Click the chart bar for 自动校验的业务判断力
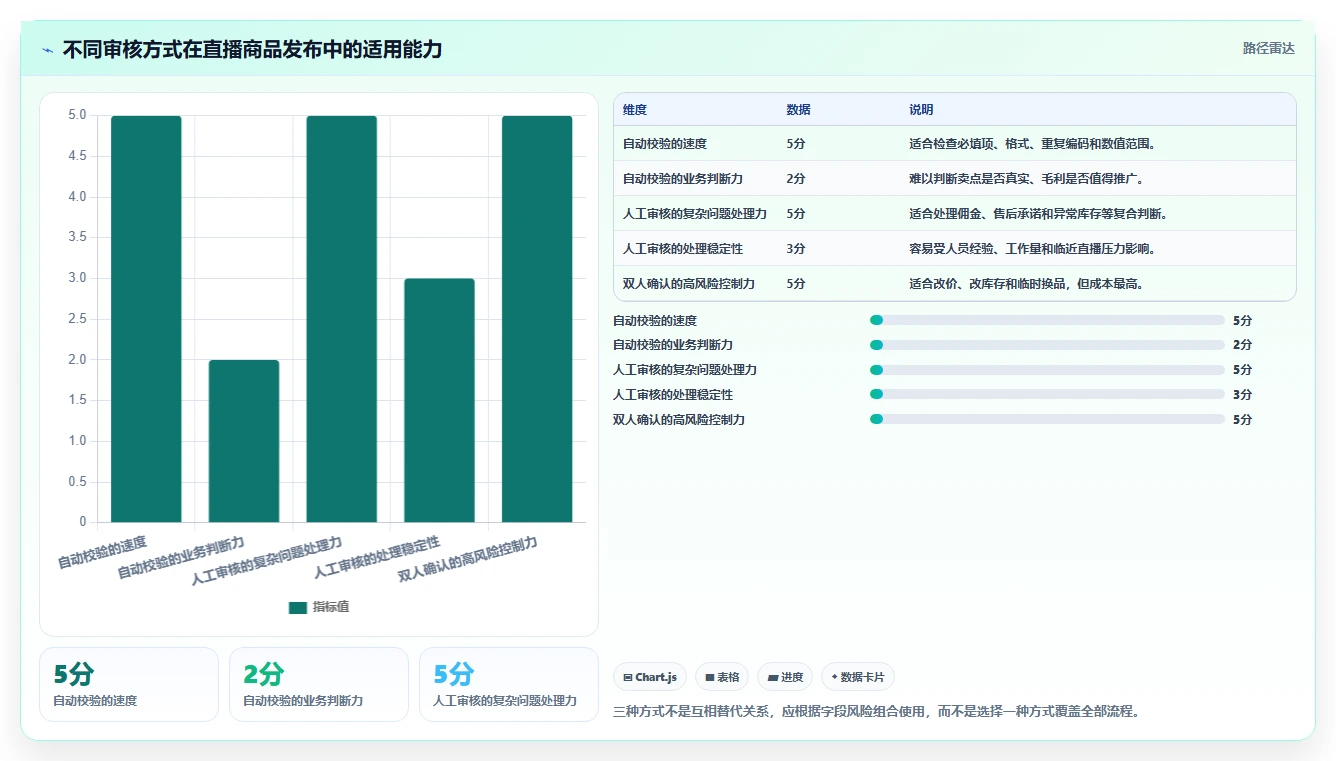Image resolution: width=1336 pixels, height=761 pixels. 244,441
